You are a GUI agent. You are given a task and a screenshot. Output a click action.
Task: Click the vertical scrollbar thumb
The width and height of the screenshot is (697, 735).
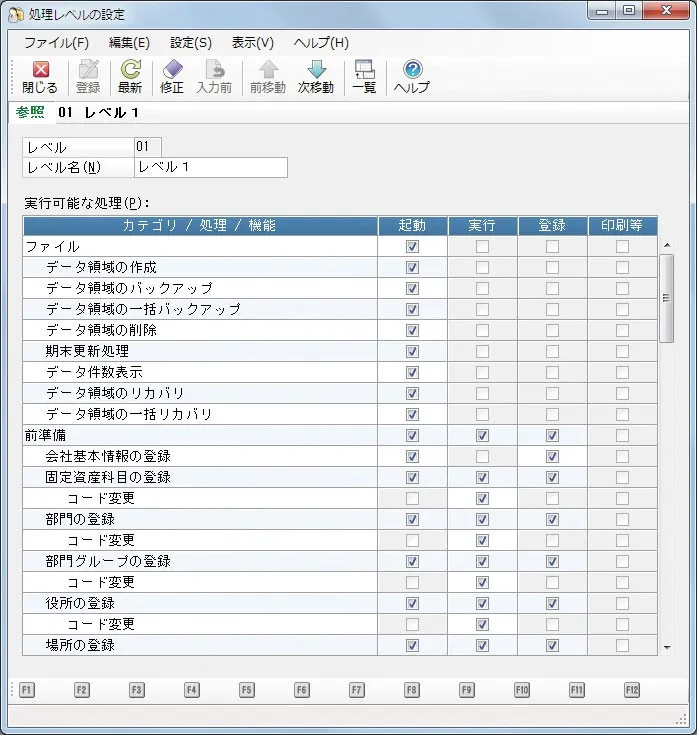click(667, 299)
